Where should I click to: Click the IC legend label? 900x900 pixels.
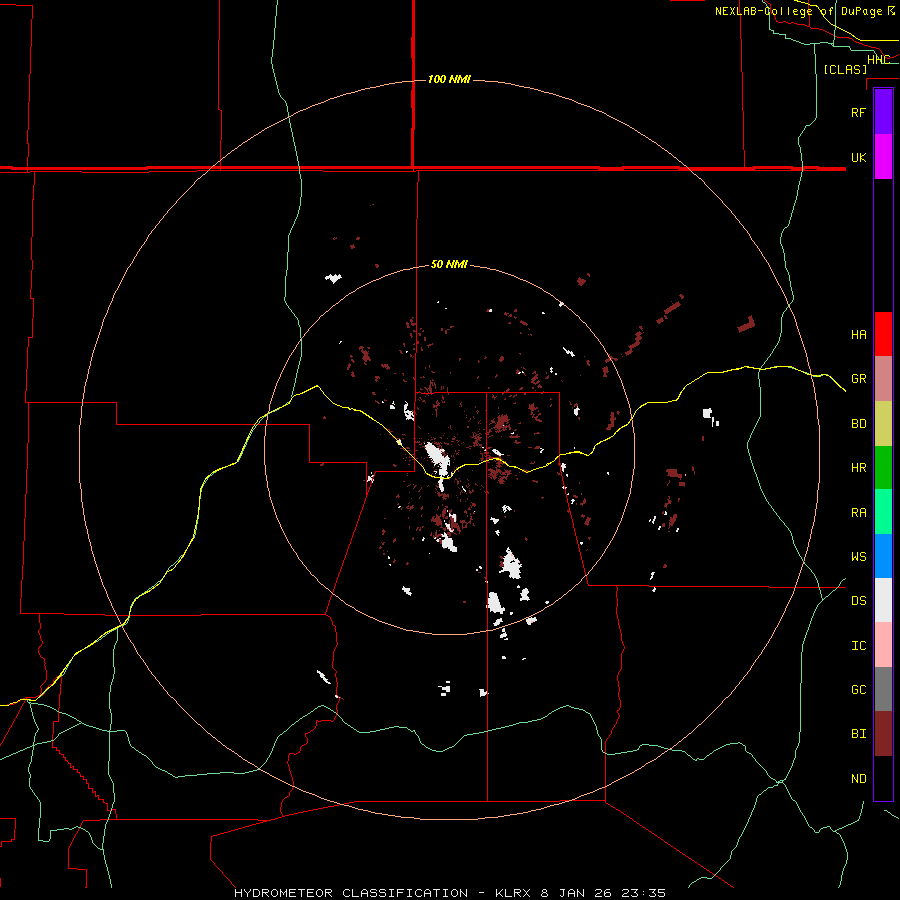858,646
